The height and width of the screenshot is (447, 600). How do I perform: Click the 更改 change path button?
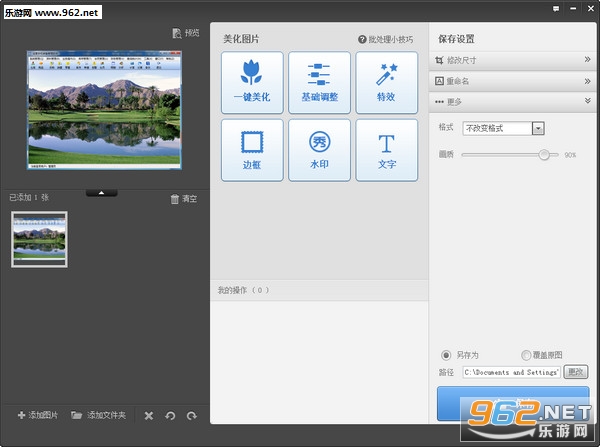576,372
